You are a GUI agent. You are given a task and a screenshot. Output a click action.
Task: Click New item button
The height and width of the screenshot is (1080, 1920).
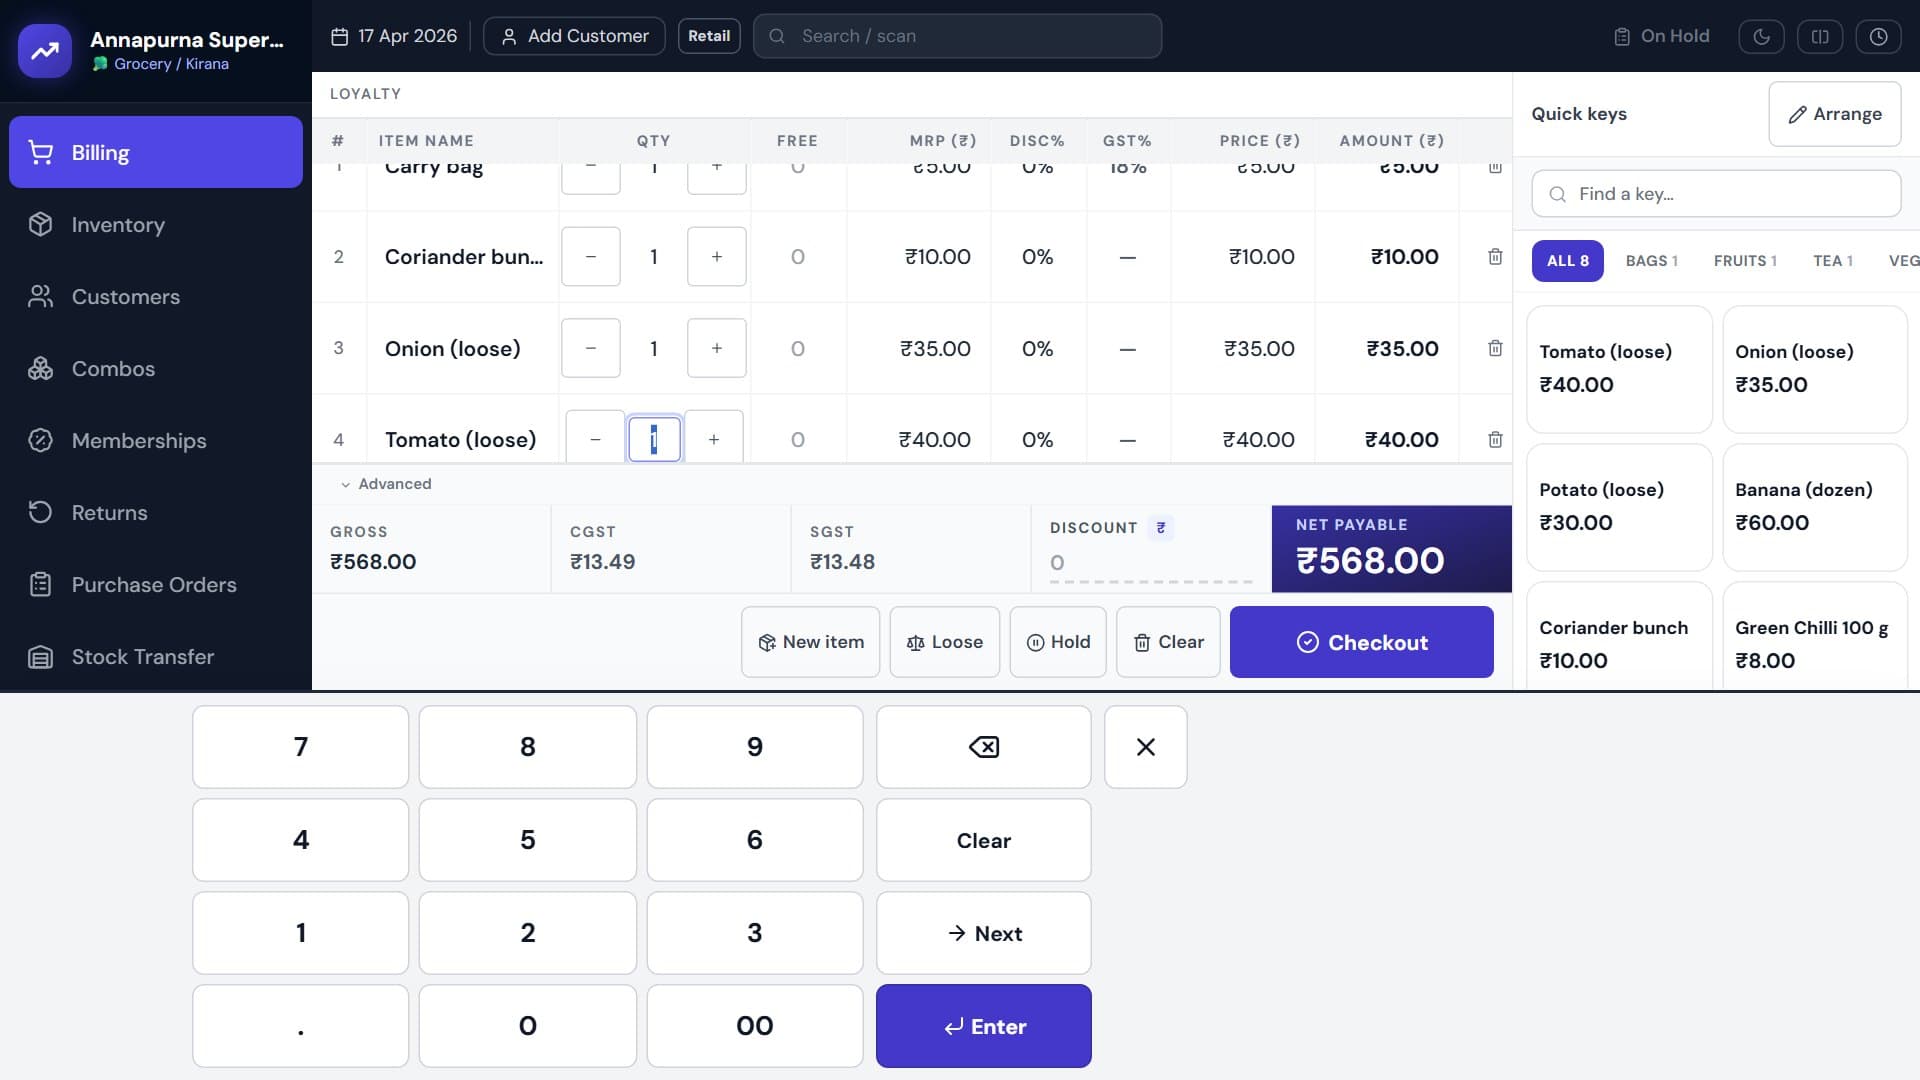[811, 642]
